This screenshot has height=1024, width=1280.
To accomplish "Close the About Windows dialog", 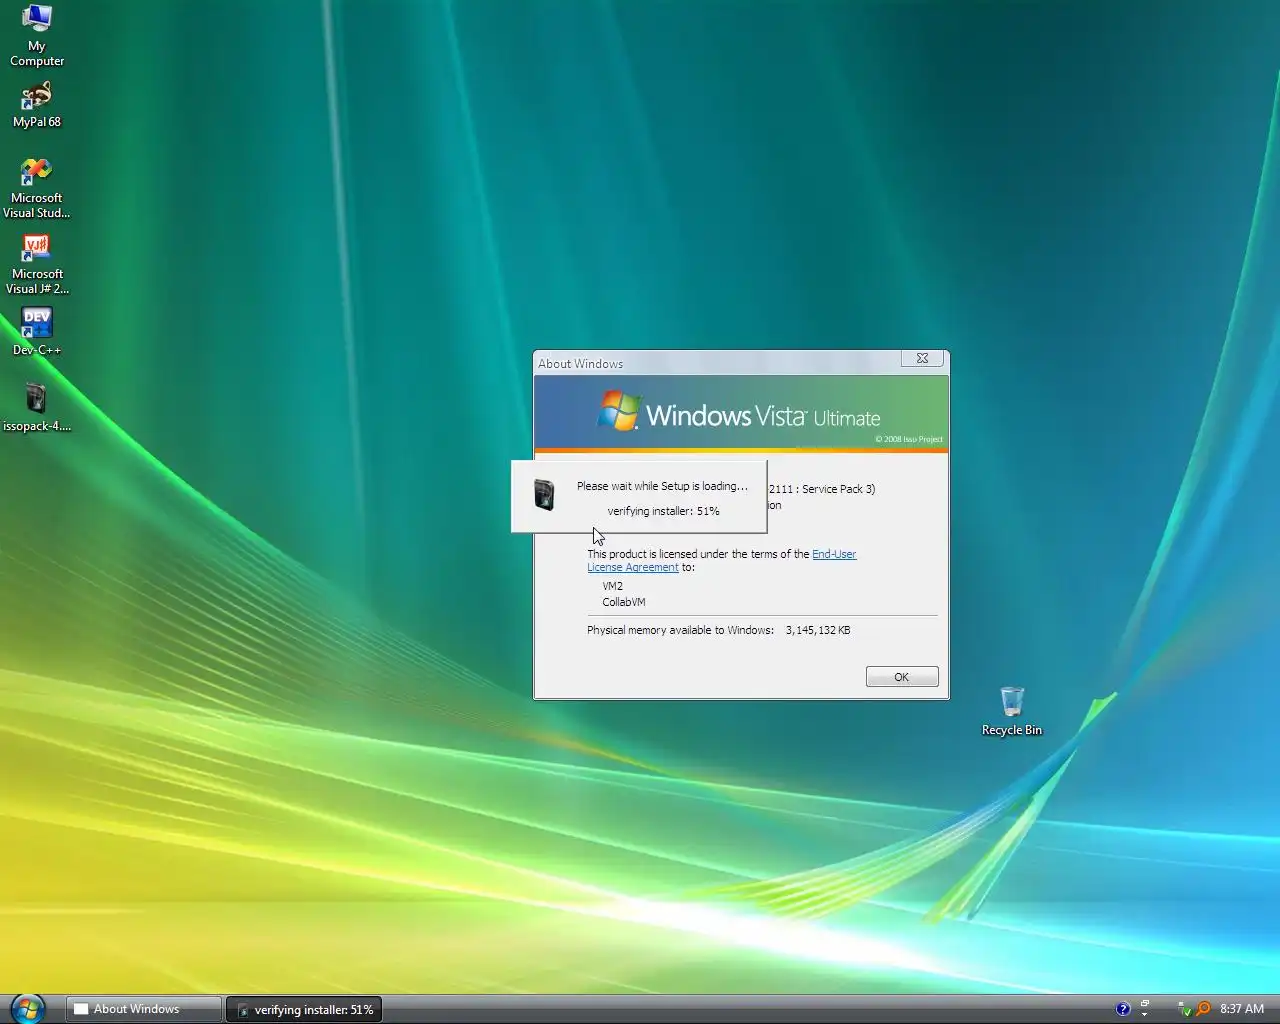I will 922,358.
